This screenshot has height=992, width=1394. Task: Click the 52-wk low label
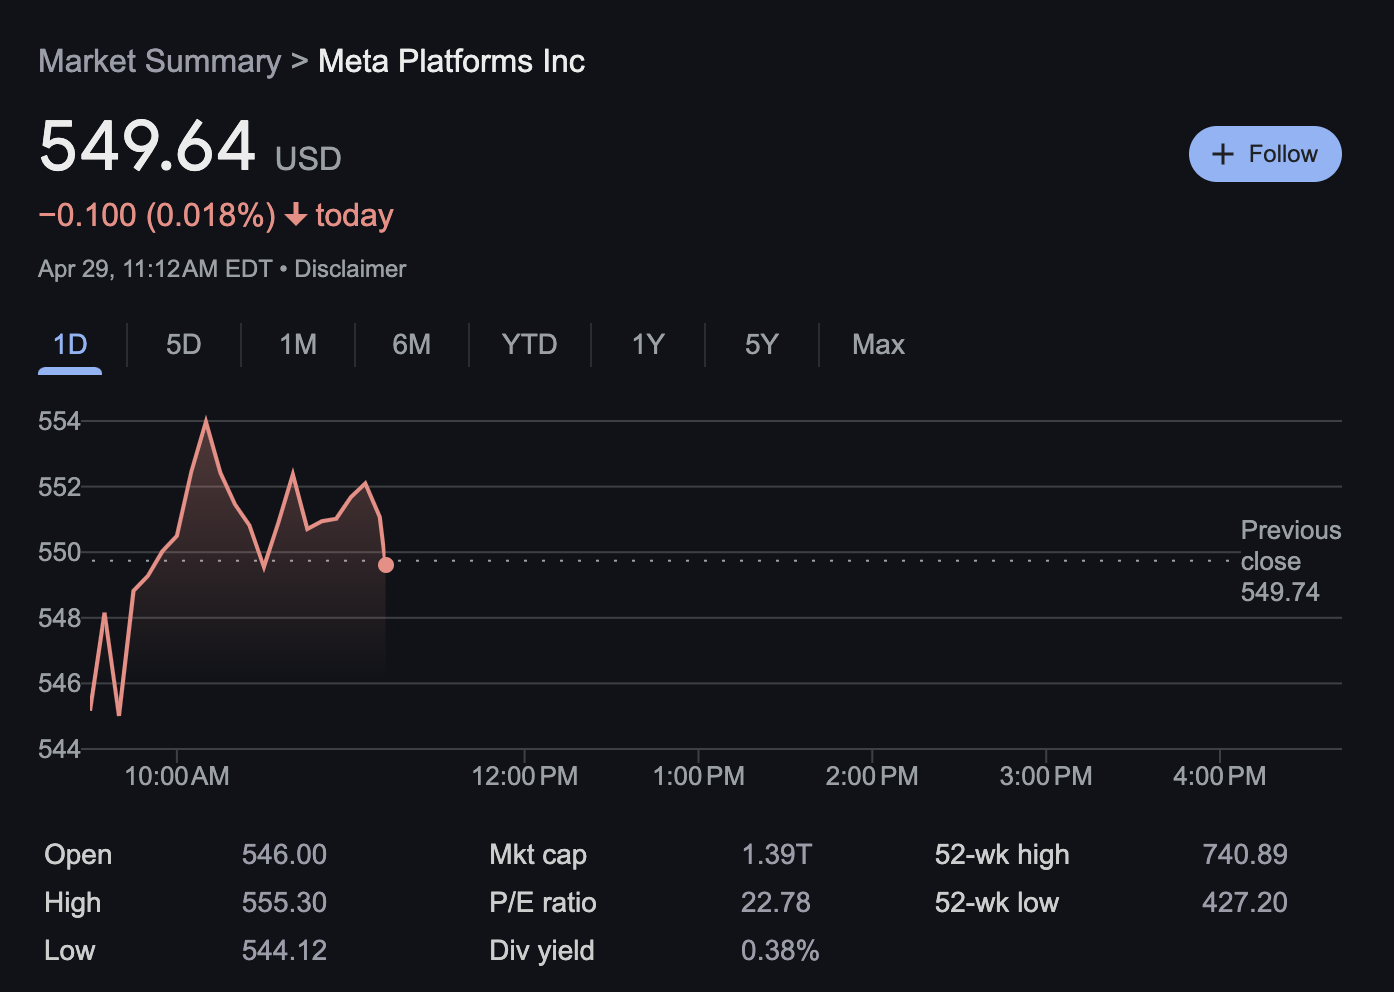pos(997,903)
